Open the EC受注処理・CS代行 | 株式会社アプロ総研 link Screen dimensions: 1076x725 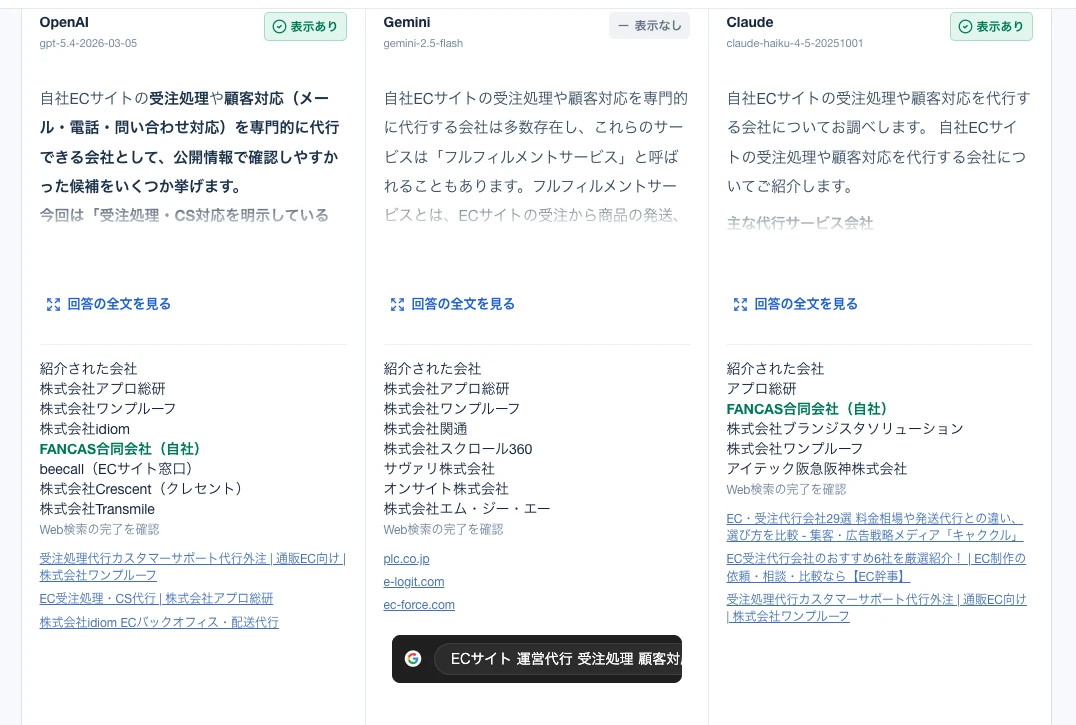click(156, 599)
